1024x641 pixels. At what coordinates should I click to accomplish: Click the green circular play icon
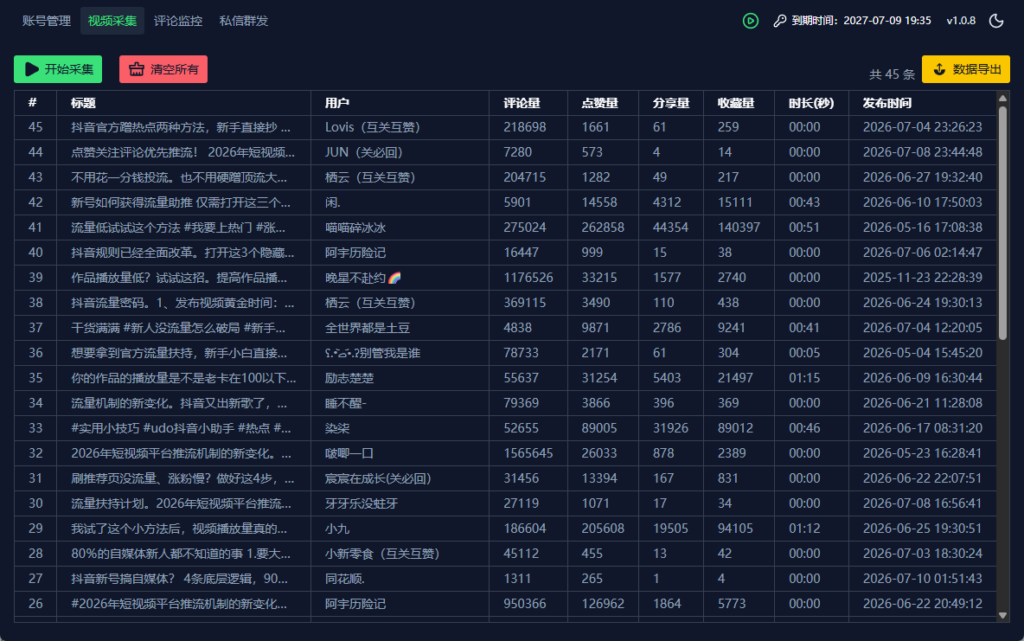(x=750, y=21)
